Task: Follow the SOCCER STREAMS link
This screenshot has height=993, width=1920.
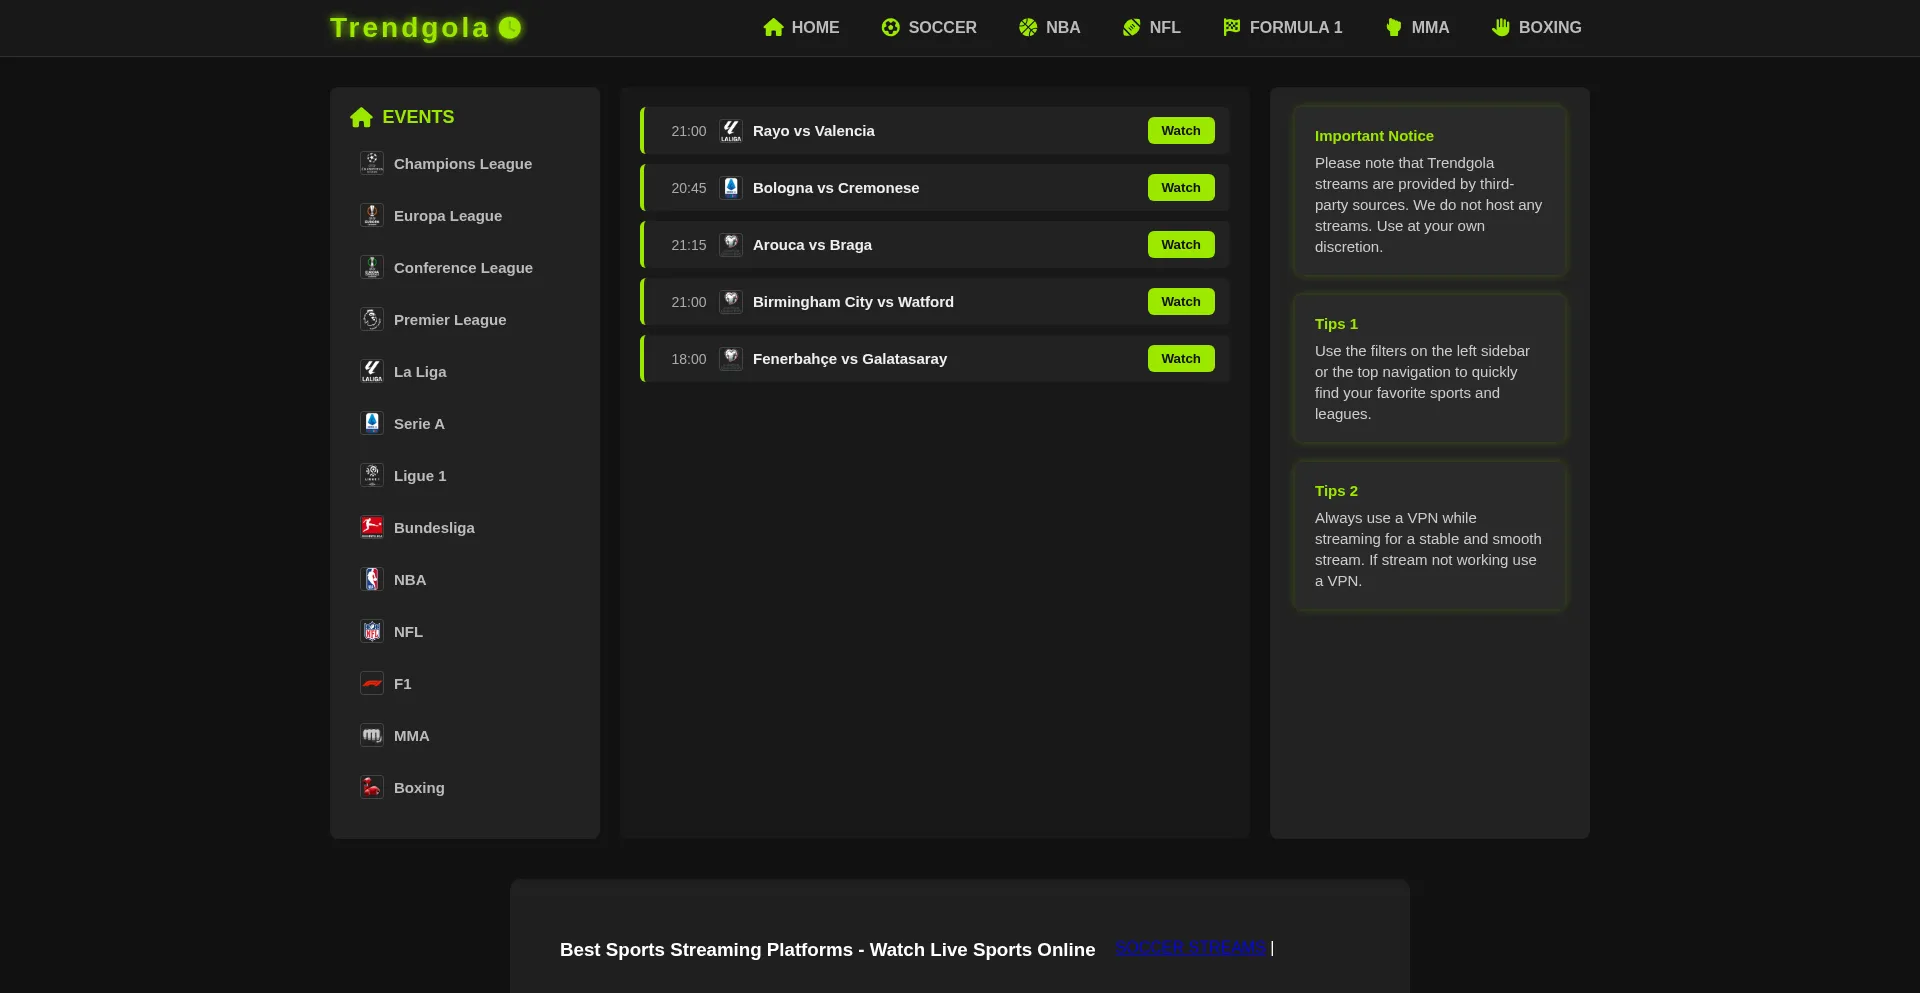Action: coord(1191,948)
